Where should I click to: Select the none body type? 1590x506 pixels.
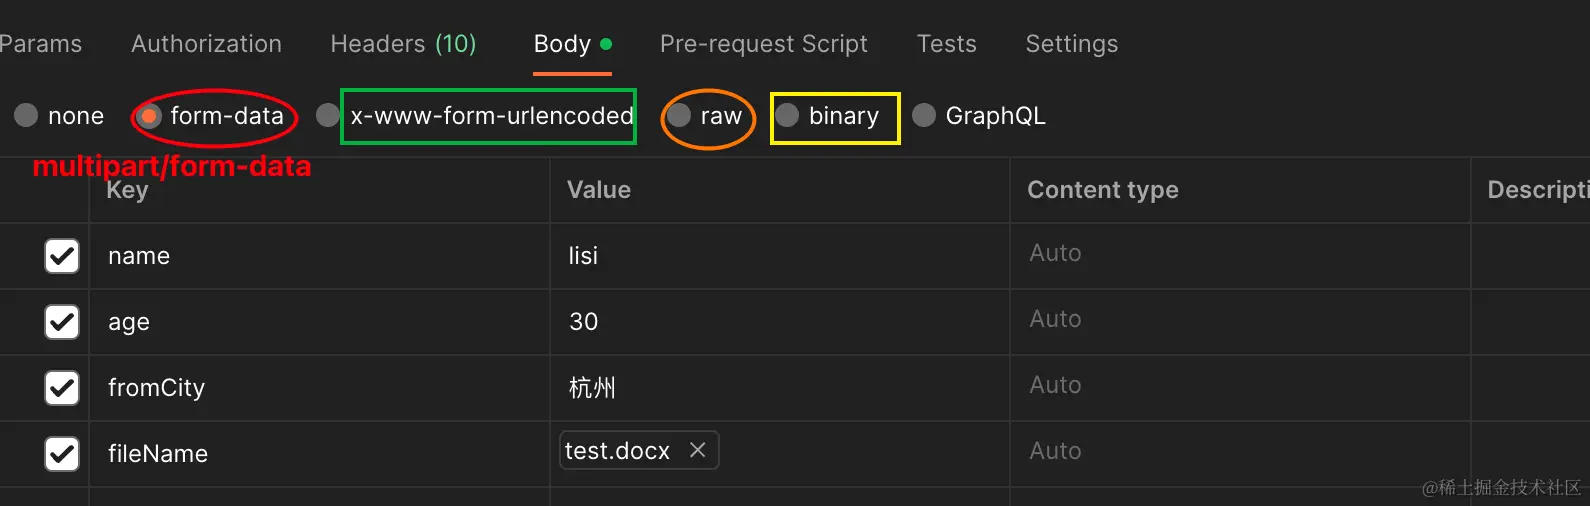click(x=26, y=116)
